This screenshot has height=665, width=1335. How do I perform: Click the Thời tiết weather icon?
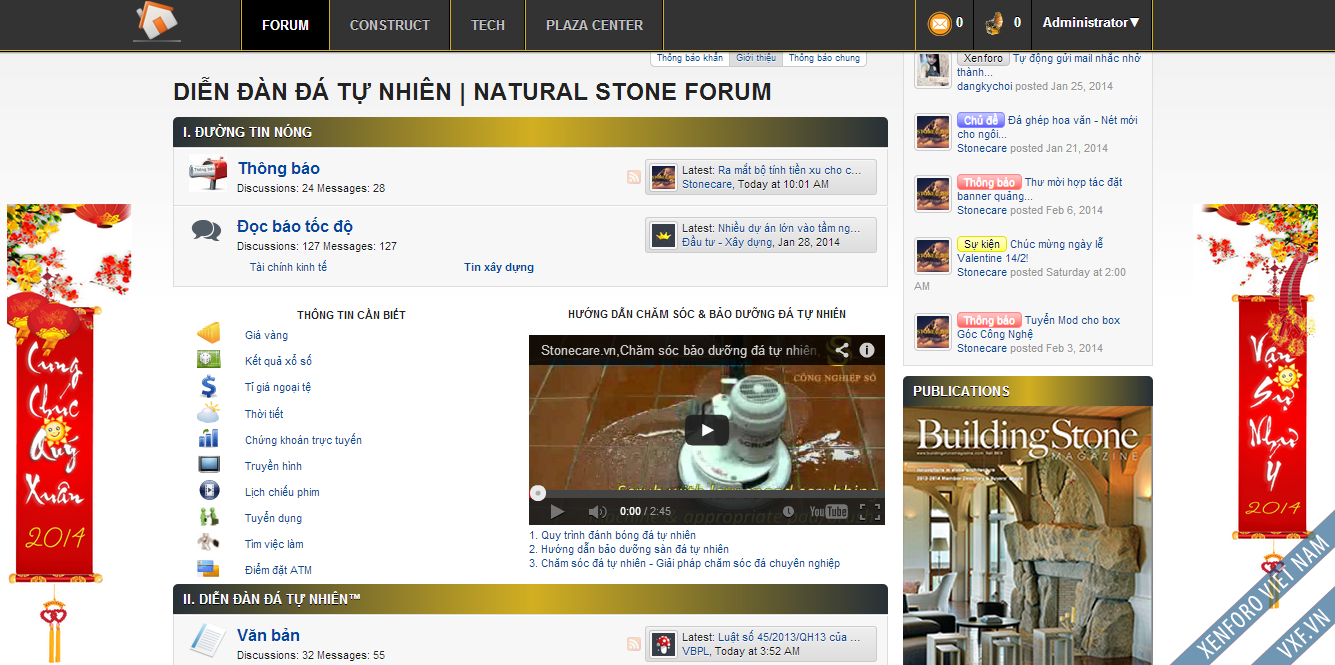[x=208, y=413]
